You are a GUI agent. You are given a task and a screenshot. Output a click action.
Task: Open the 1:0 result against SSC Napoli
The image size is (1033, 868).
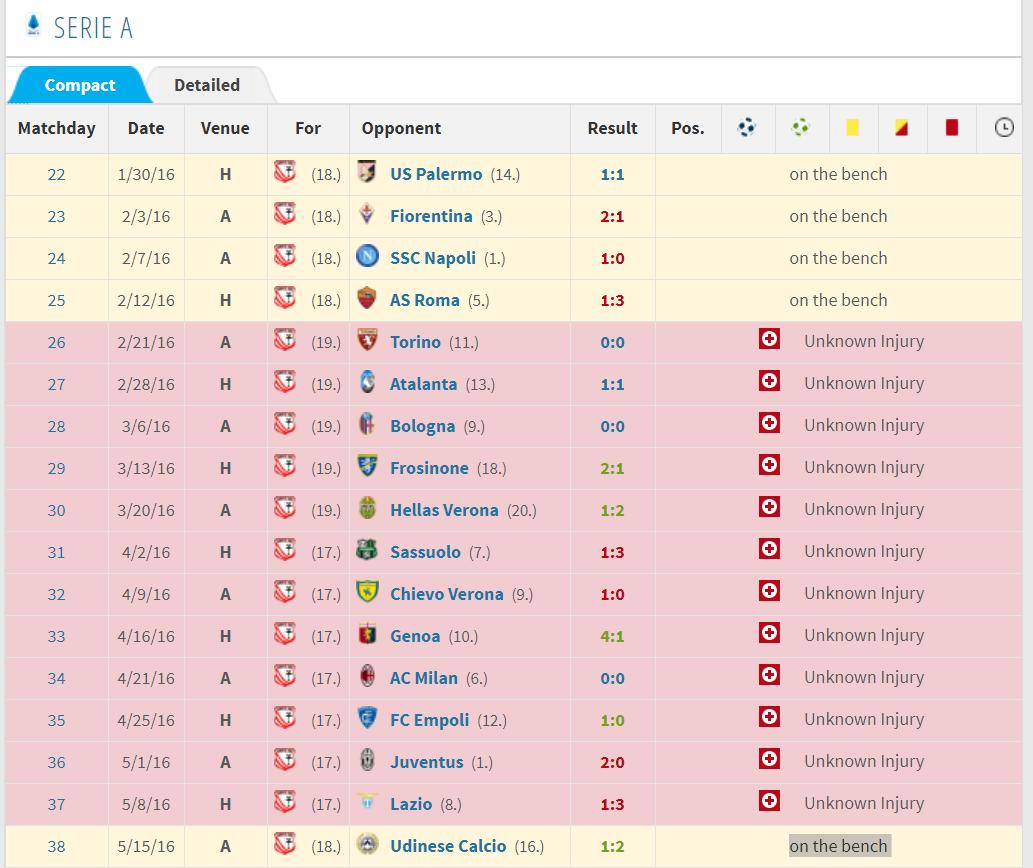pos(612,259)
